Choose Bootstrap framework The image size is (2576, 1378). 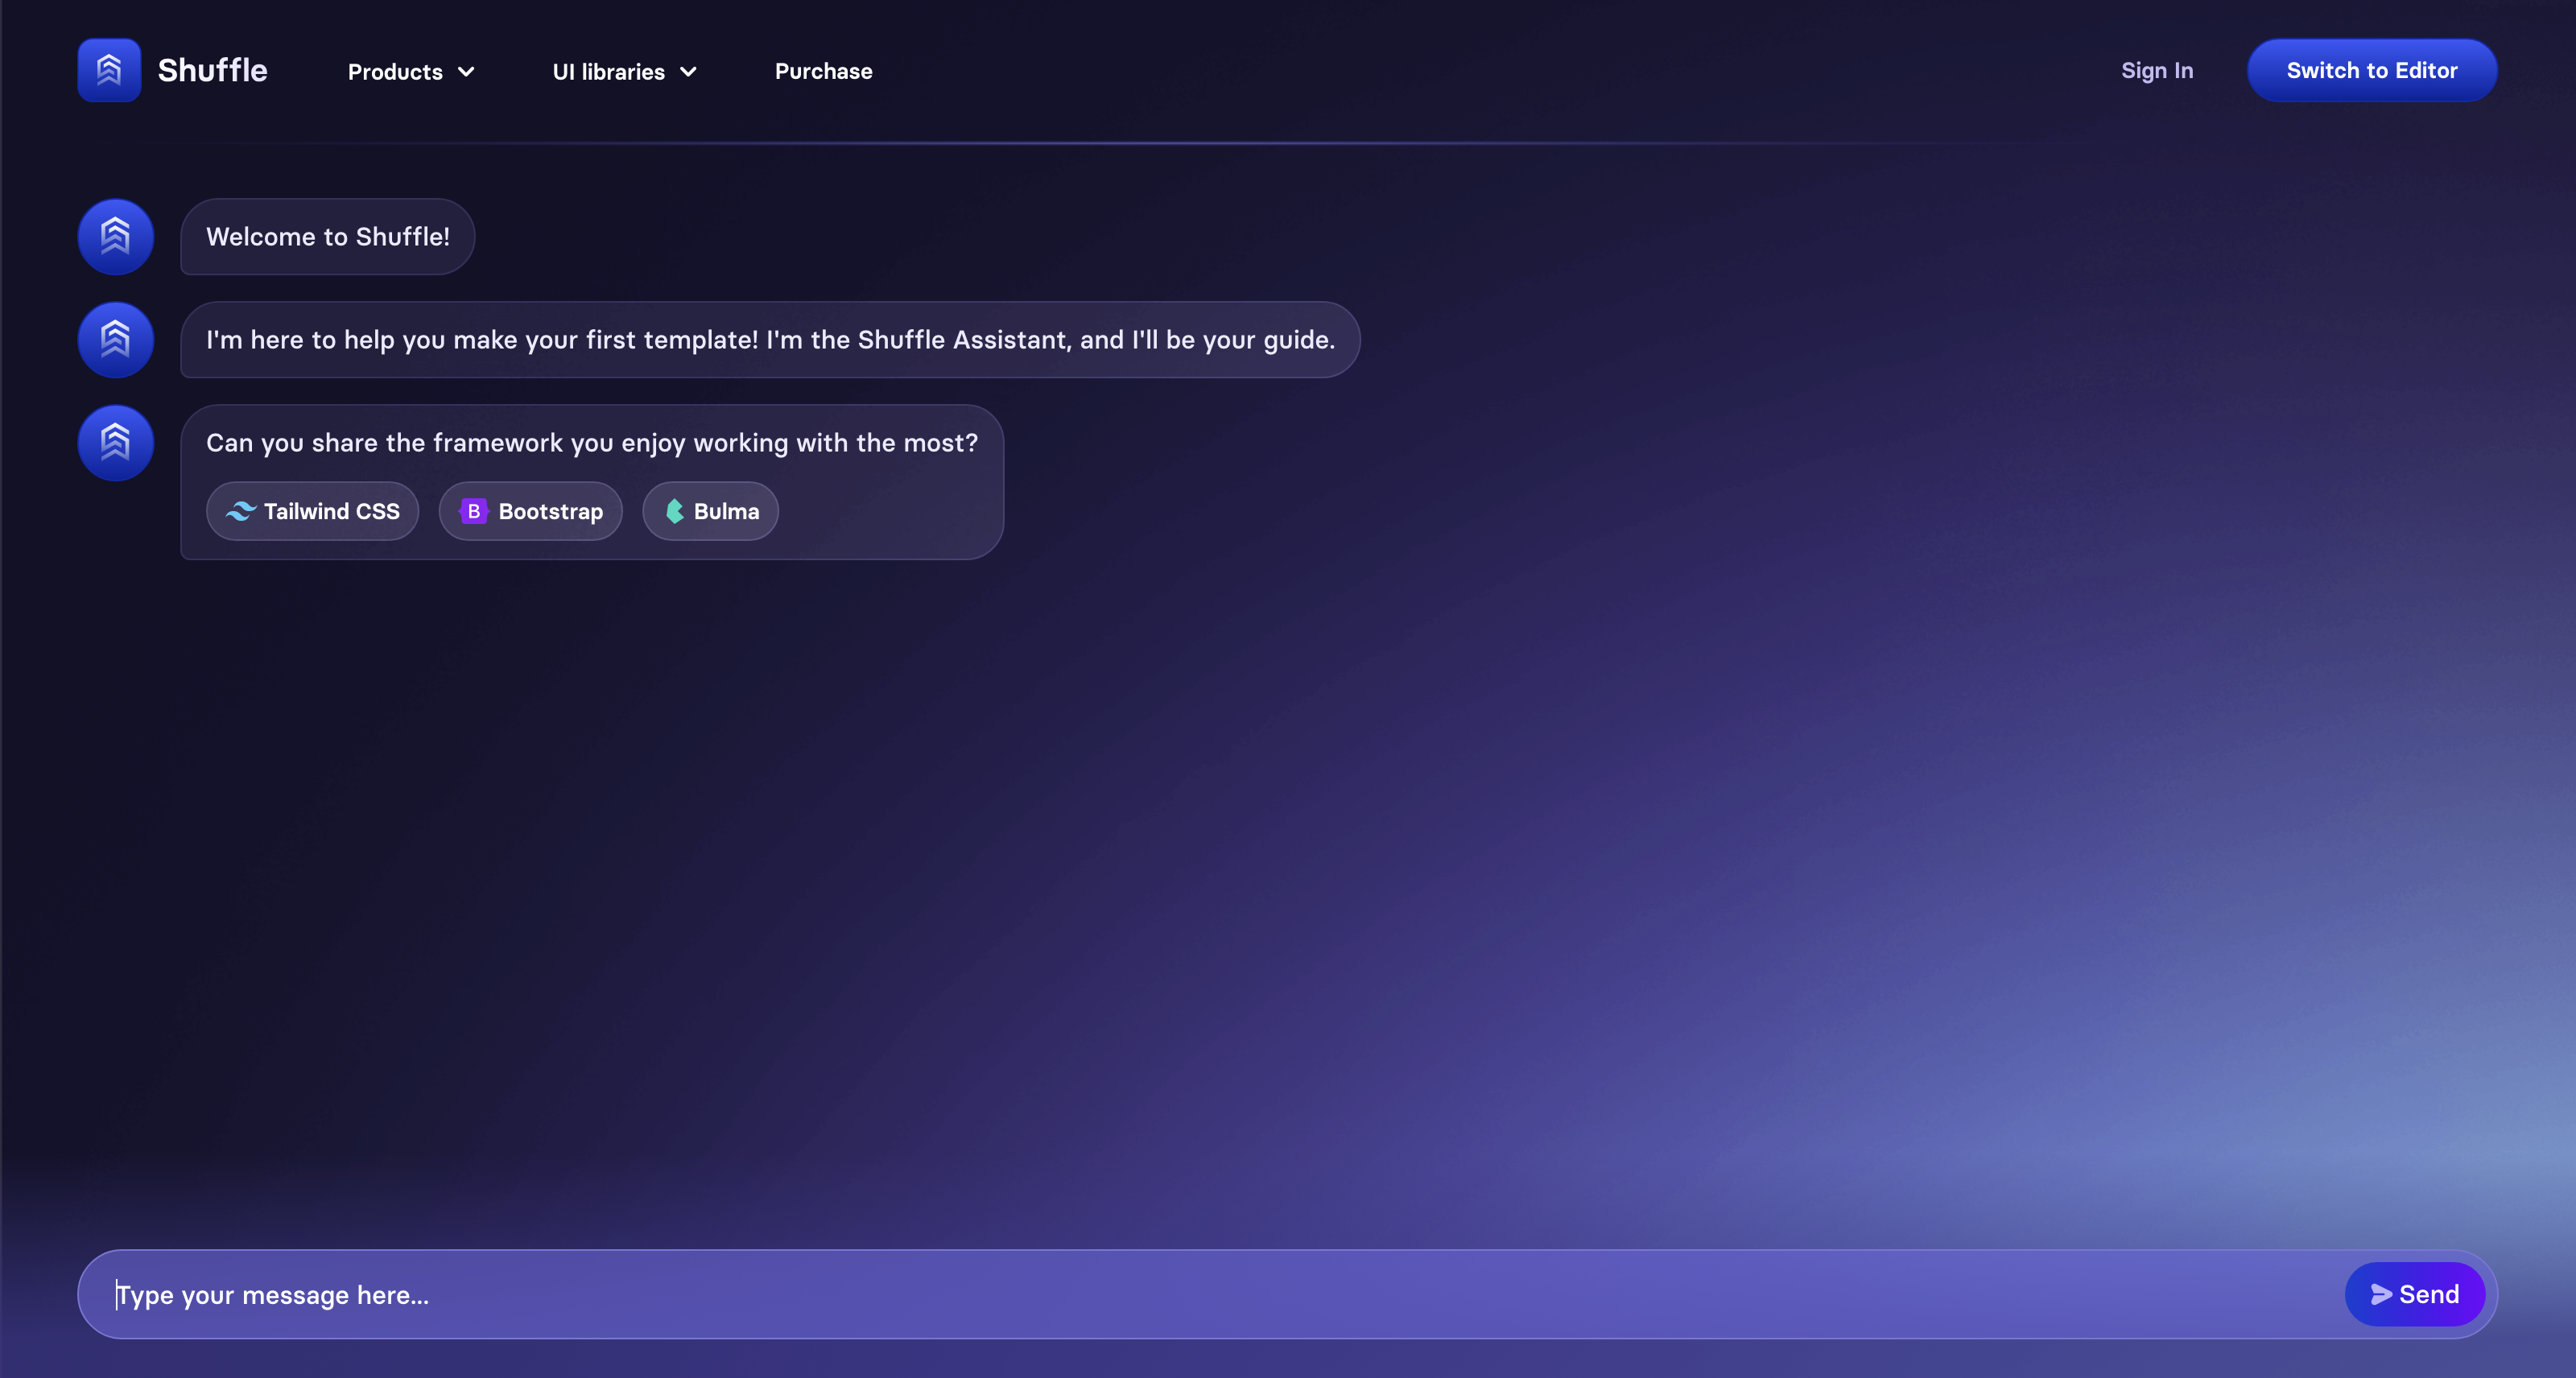[x=530, y=511]
